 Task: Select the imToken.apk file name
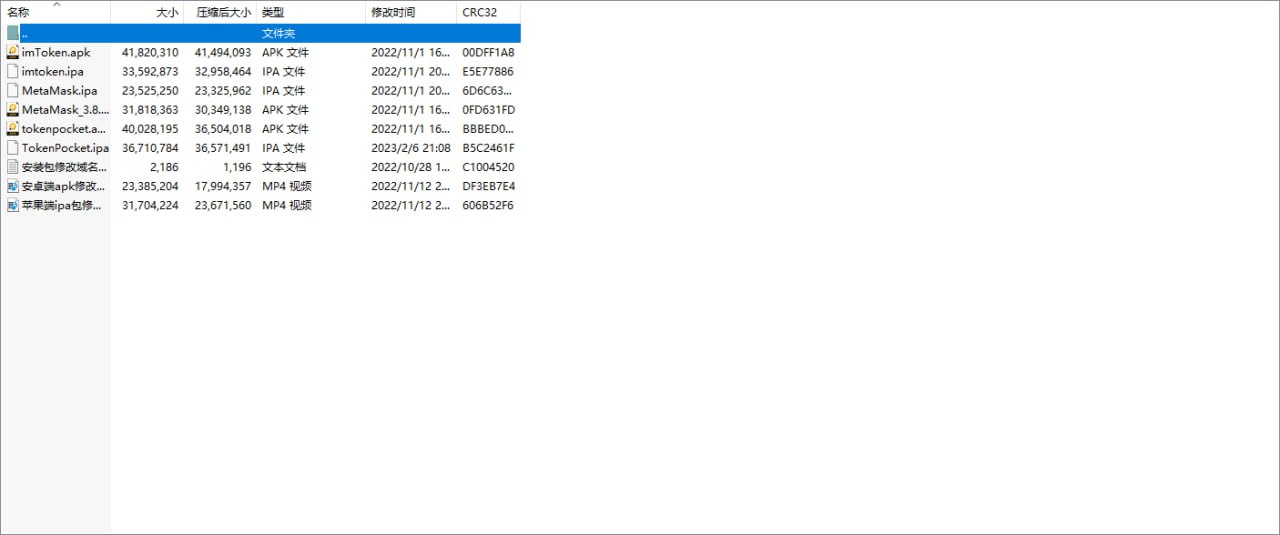tap(56, 52)
